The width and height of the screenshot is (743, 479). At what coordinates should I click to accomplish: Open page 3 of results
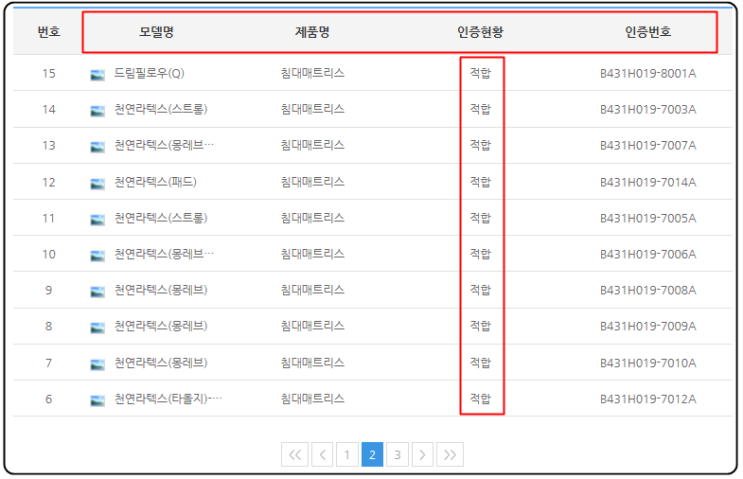398,455
